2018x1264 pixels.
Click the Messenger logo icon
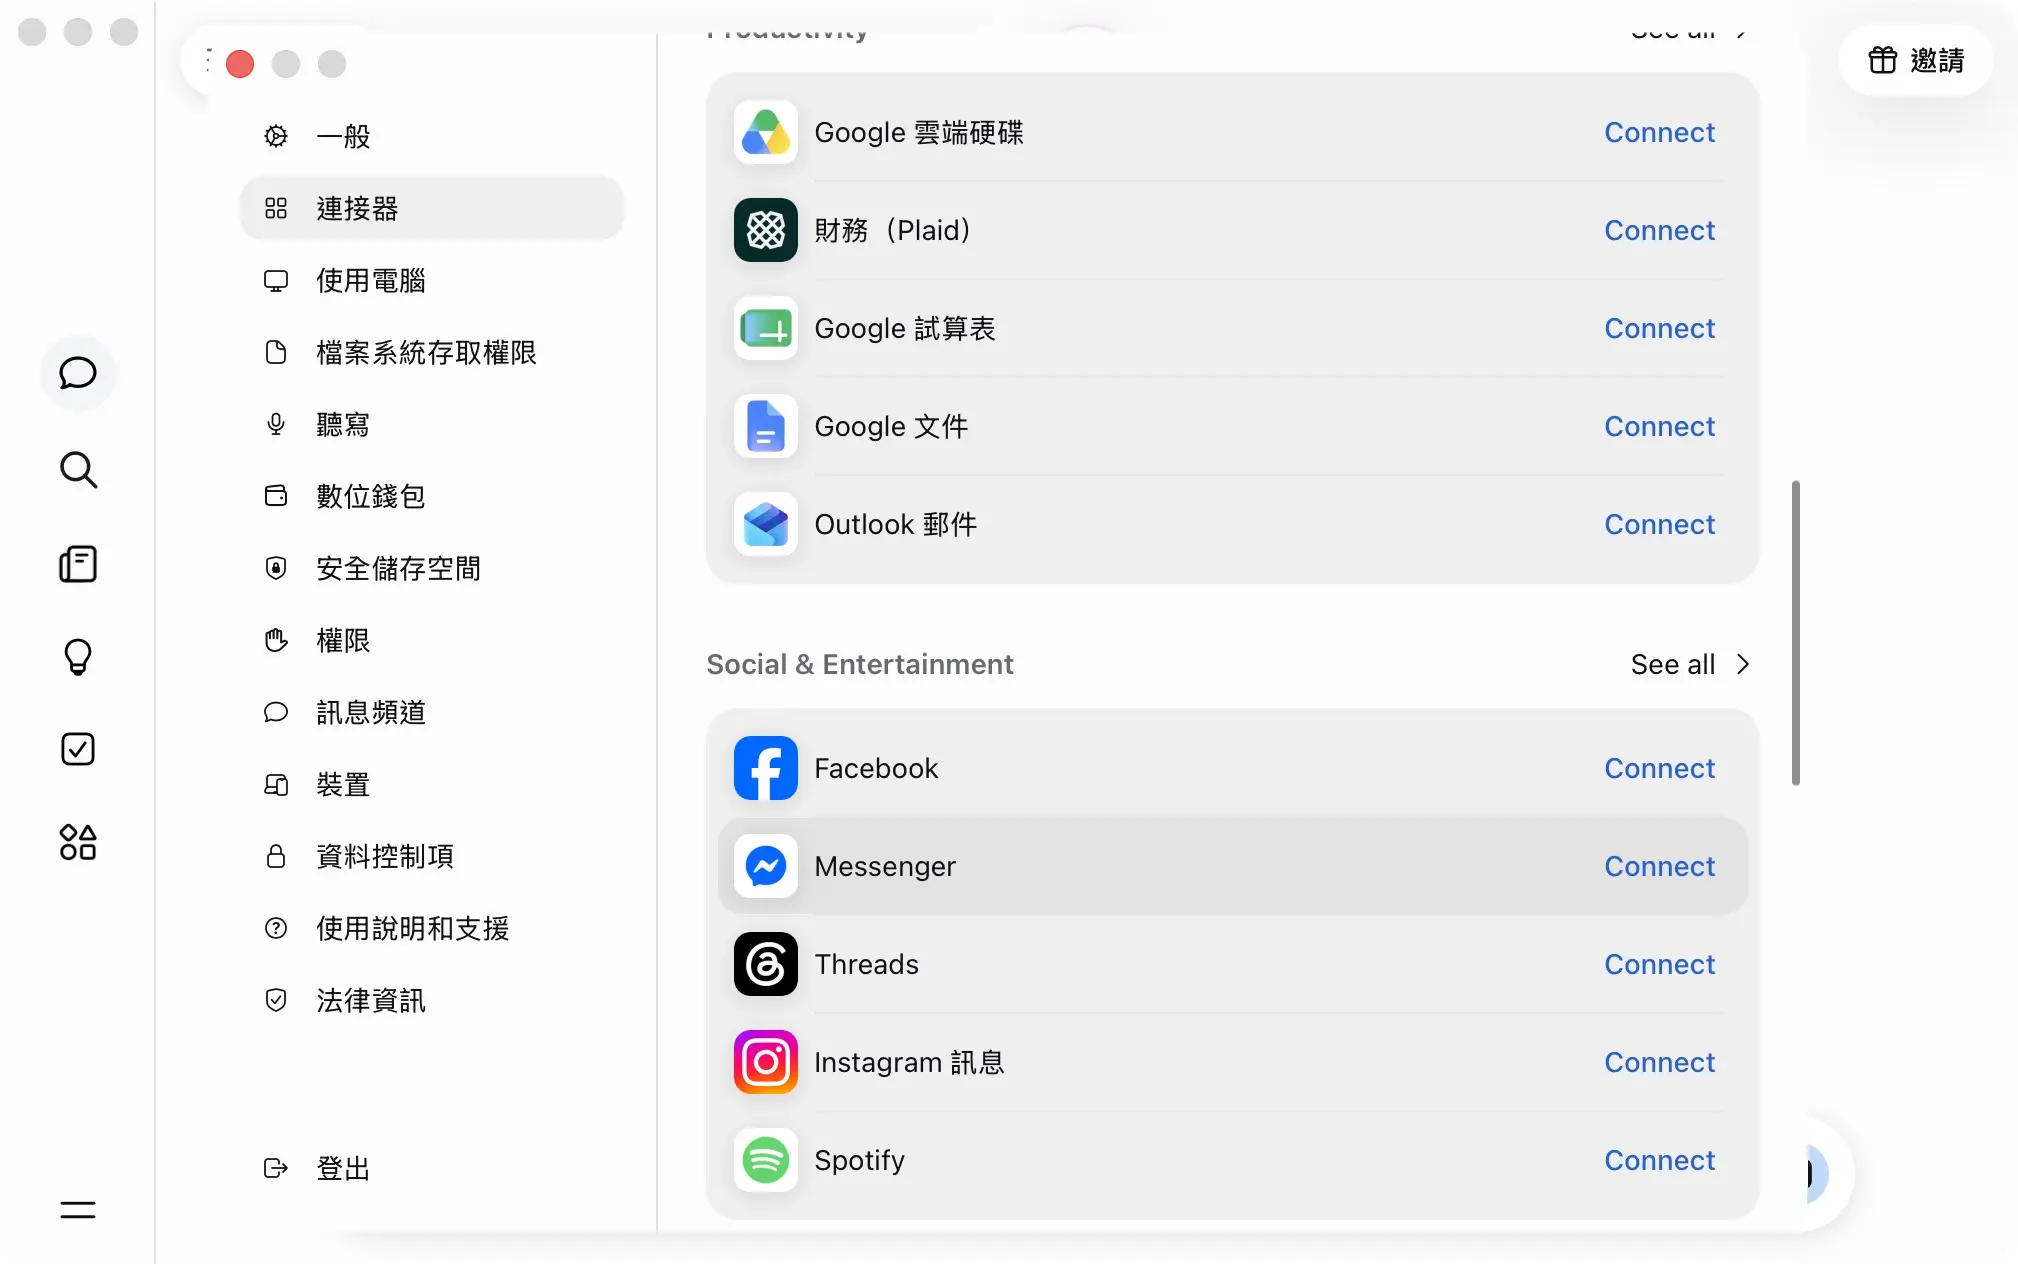(x=766, y=866)
